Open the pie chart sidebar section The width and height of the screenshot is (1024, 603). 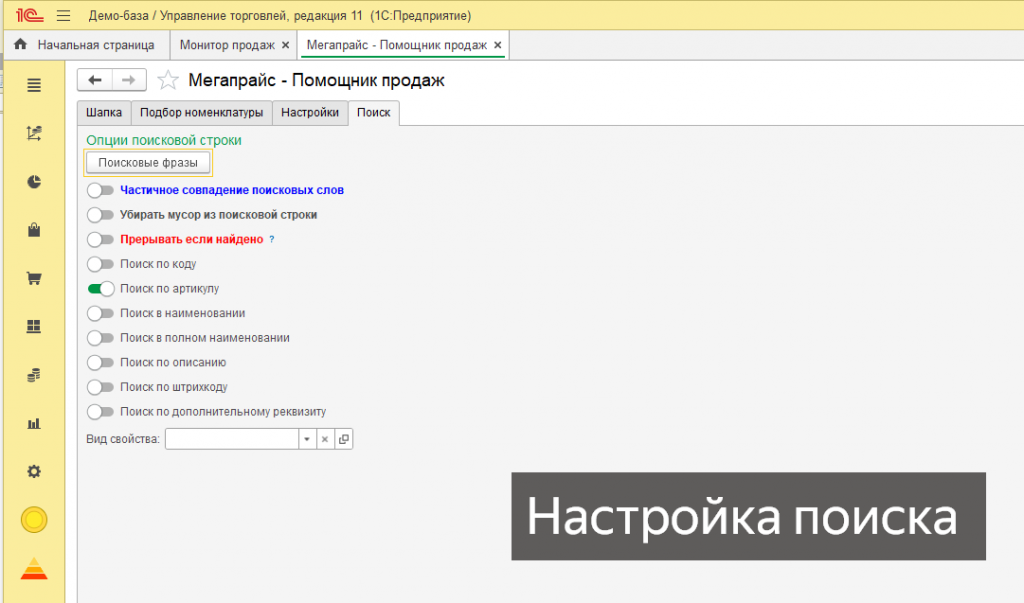click(x=34, y=182)
